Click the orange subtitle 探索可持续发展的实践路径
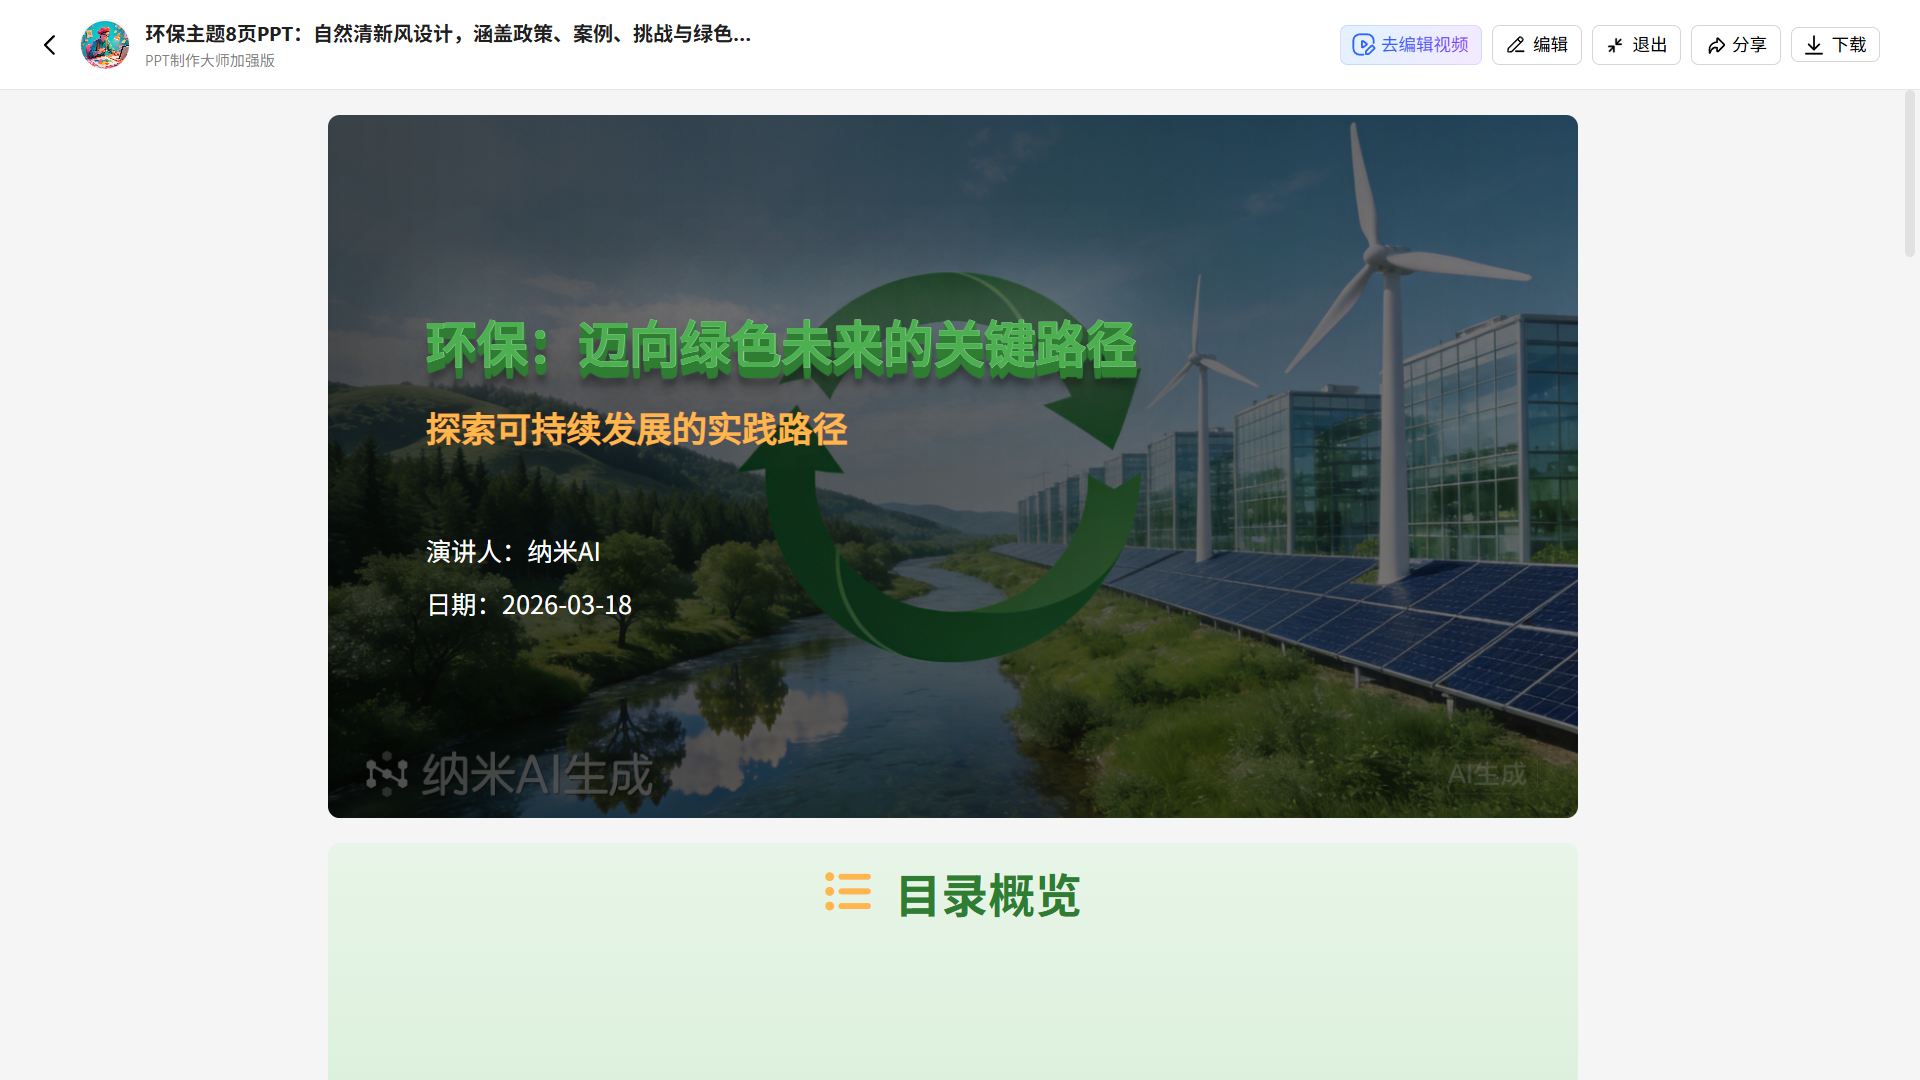This screenshot has width=1920, height=1080. pyautogui.click(x=636, y=430)
